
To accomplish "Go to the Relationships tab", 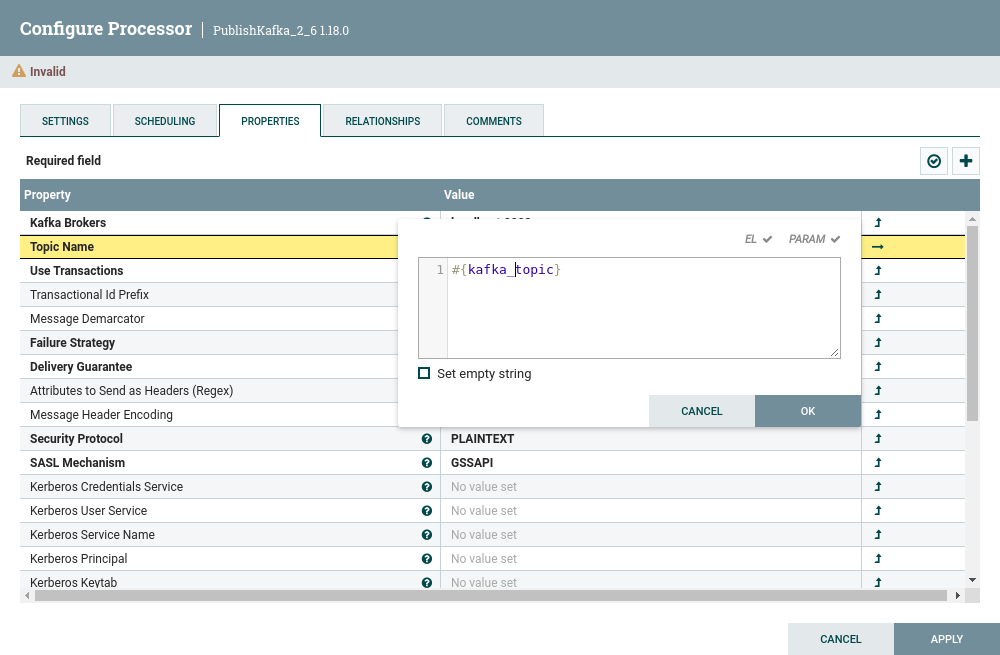I will [x=383, y=121].
